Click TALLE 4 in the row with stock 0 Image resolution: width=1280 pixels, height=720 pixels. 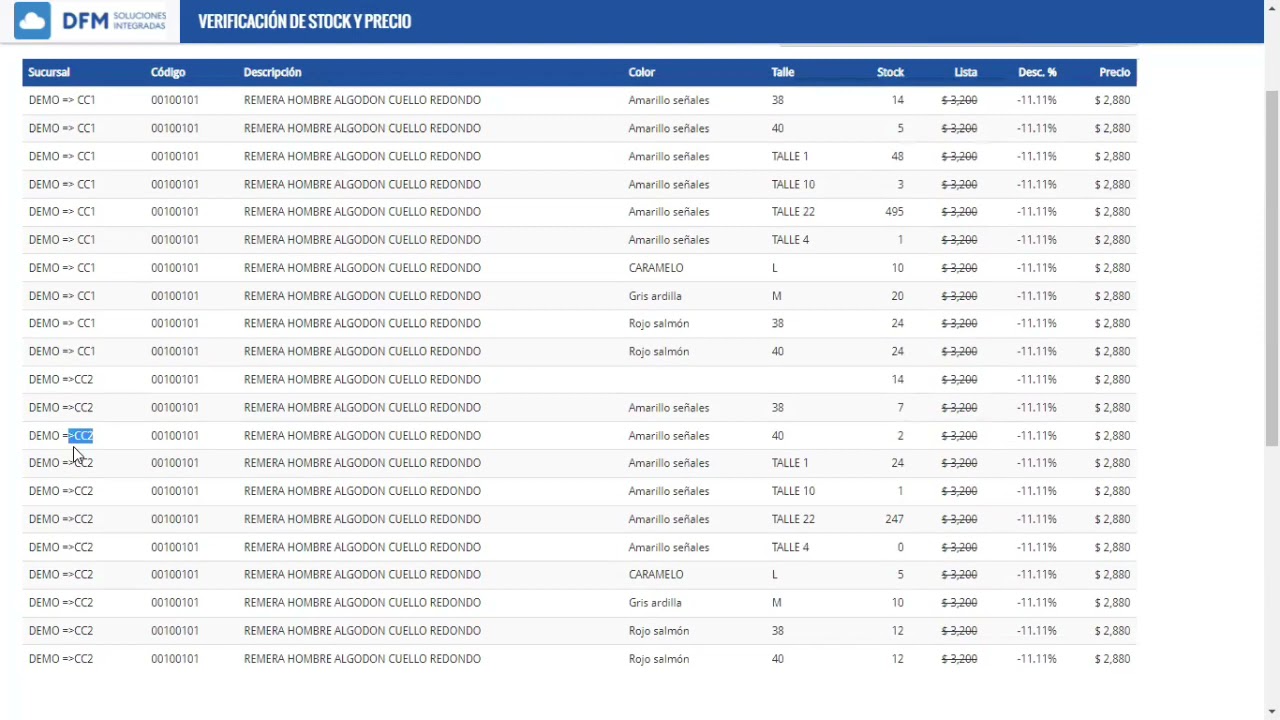790,547
